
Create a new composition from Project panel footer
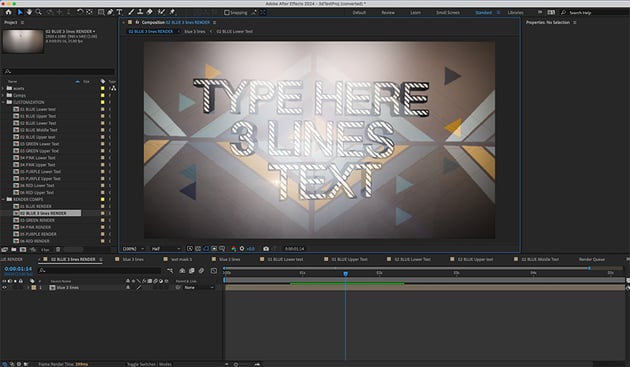point(23,250)
